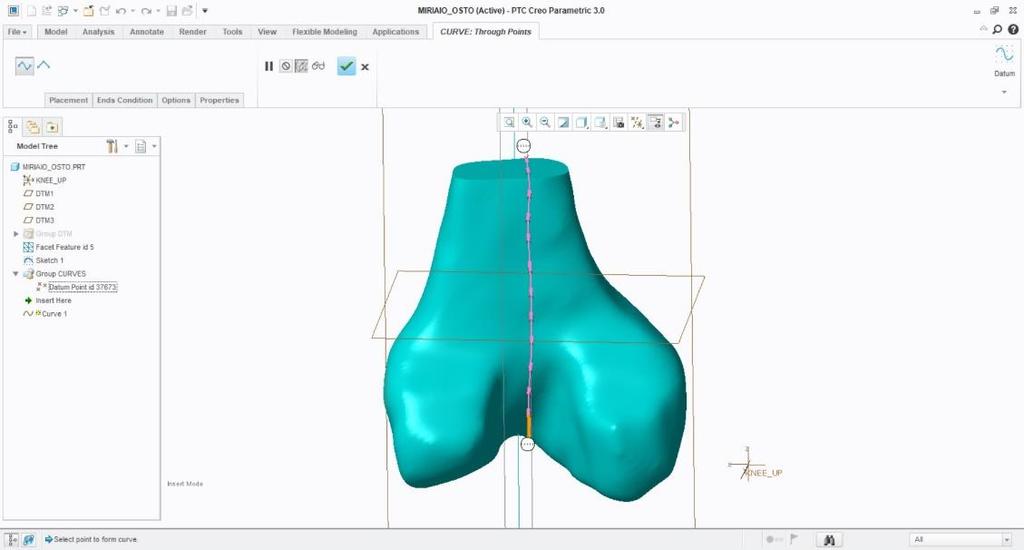Open the Annotate tab
Image resolution: width=1024 pixels, height=550 pixels.
(146, 31)
